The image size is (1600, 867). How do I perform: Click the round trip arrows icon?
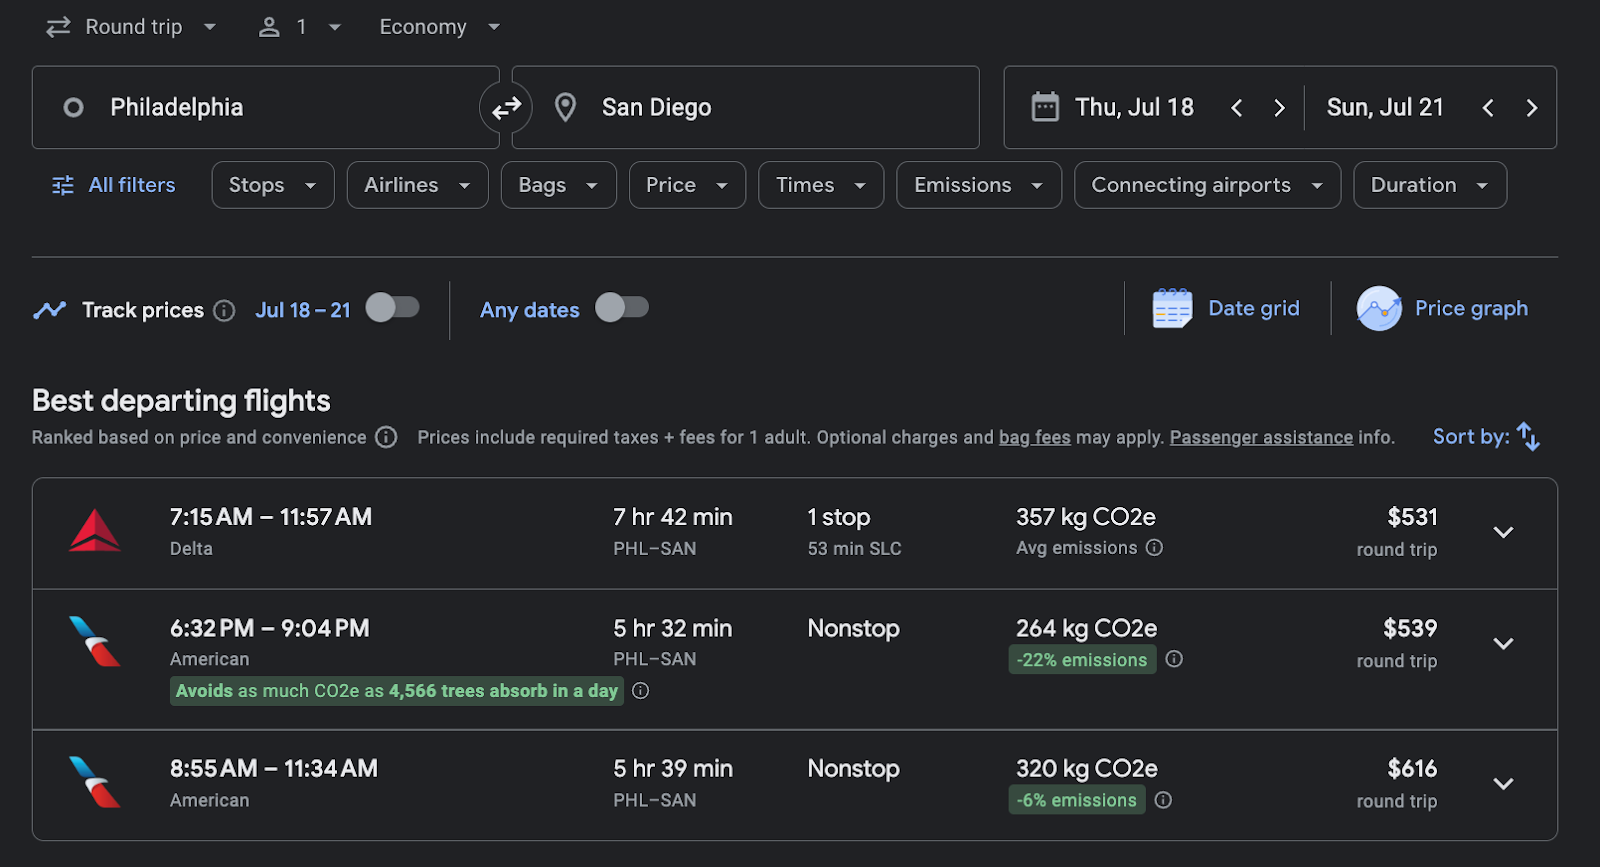pos(59,27)
